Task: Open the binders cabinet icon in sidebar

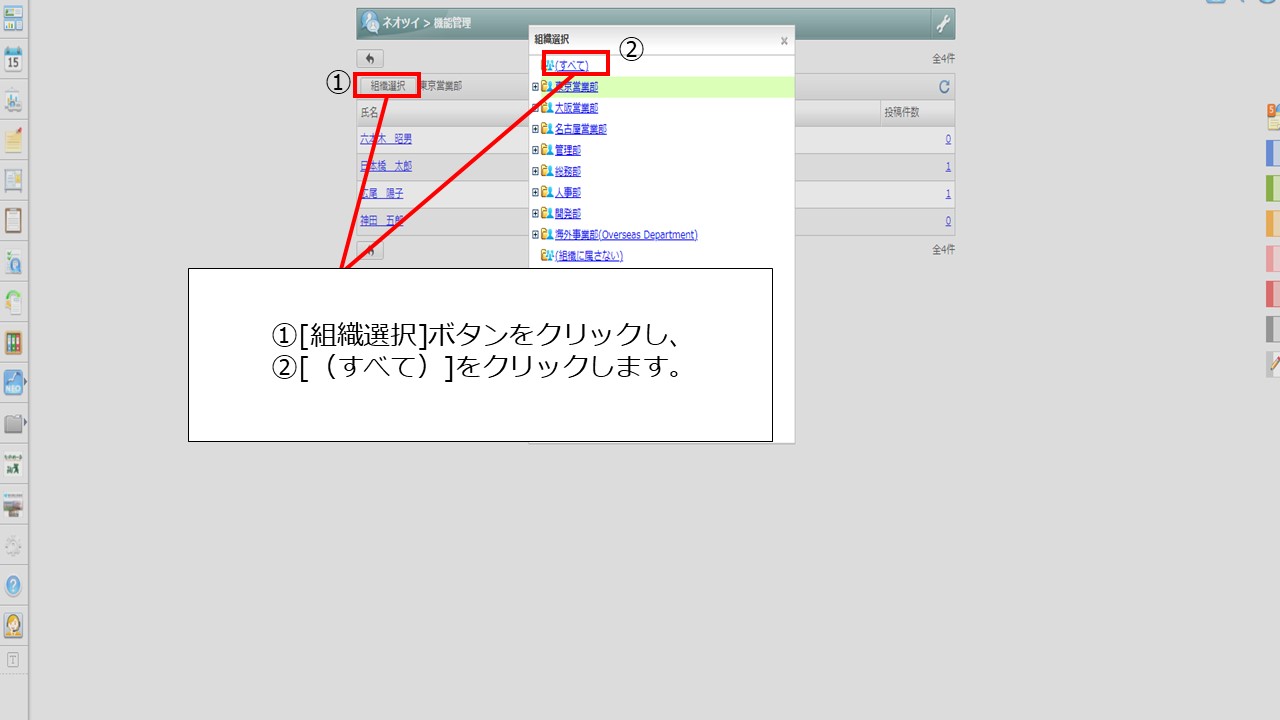Action: [x=14, y=343]
